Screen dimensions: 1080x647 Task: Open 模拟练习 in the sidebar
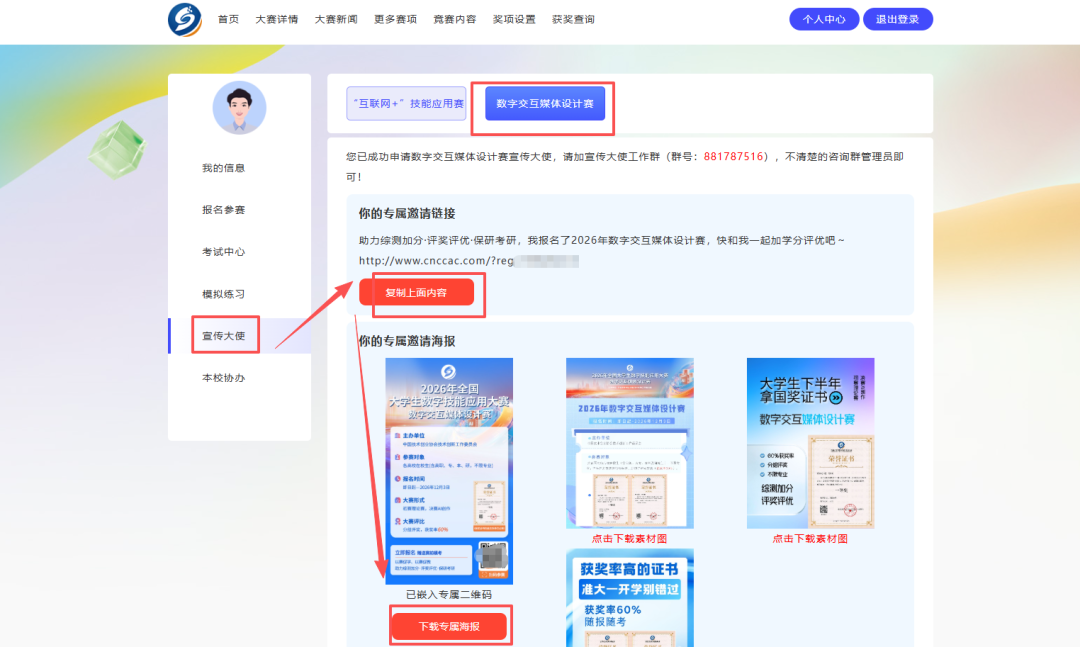coord(223,294)
